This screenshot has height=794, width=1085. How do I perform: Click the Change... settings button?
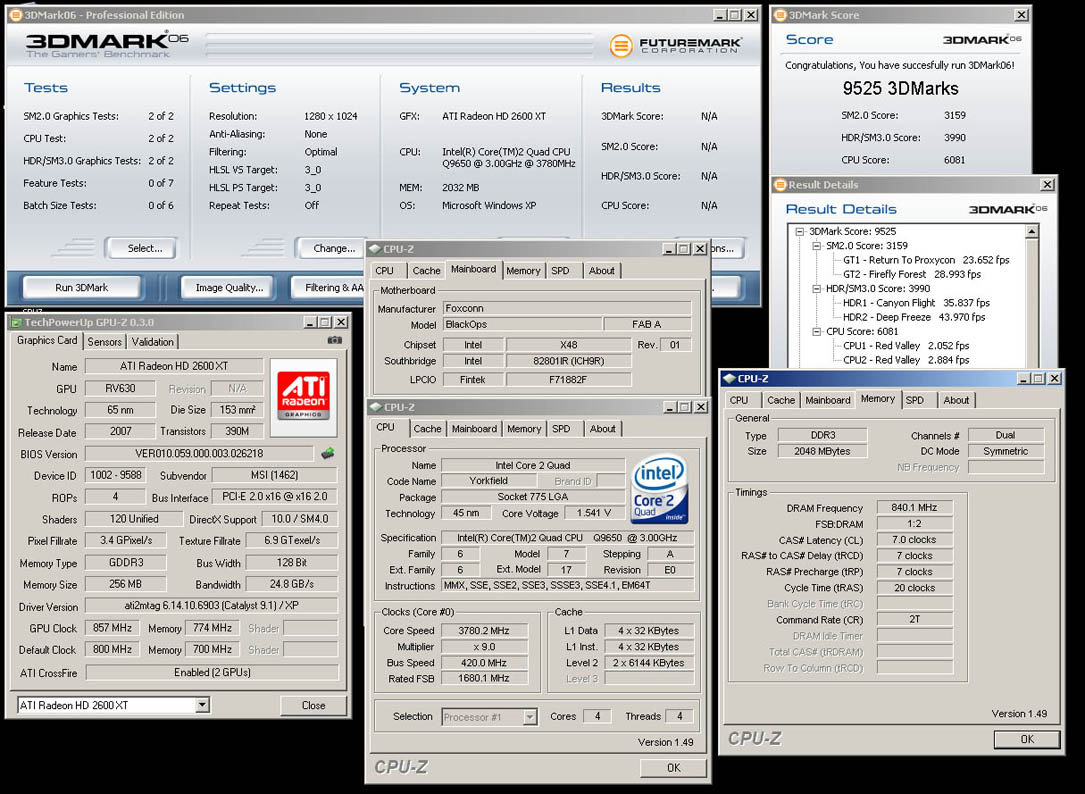[332, 248]
